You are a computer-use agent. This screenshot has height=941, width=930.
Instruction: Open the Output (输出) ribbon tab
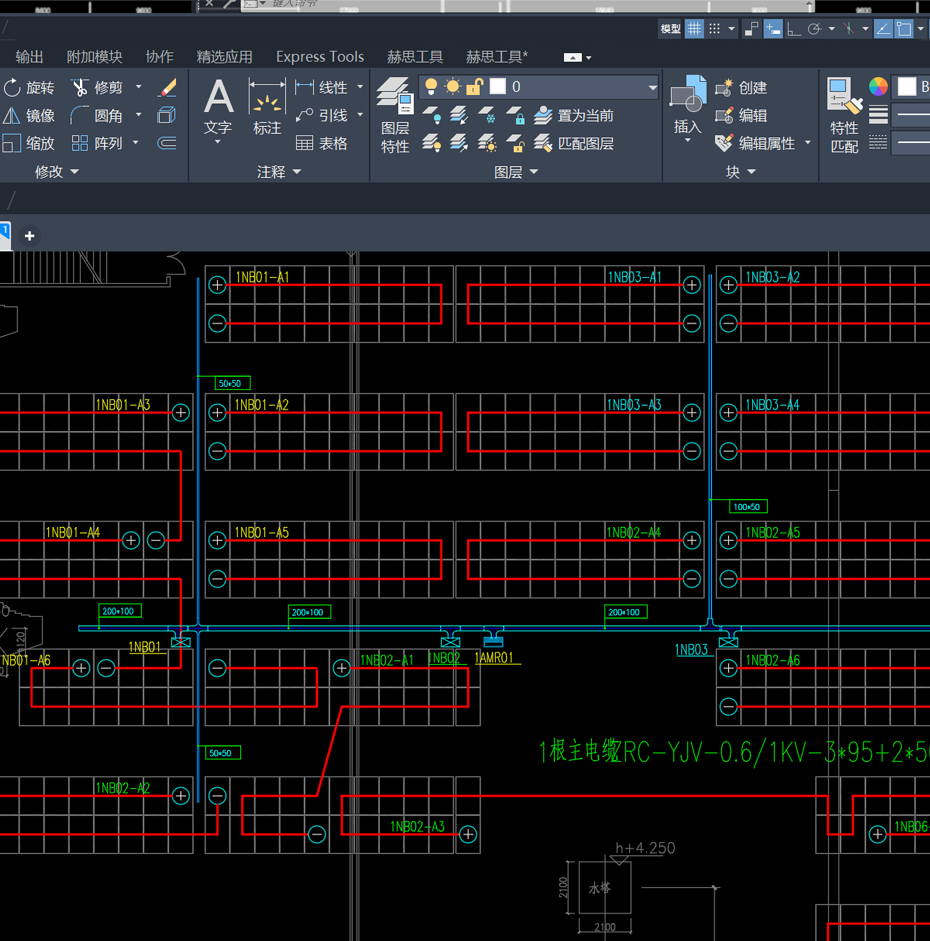pyautogui.click(x=29, y=57)
